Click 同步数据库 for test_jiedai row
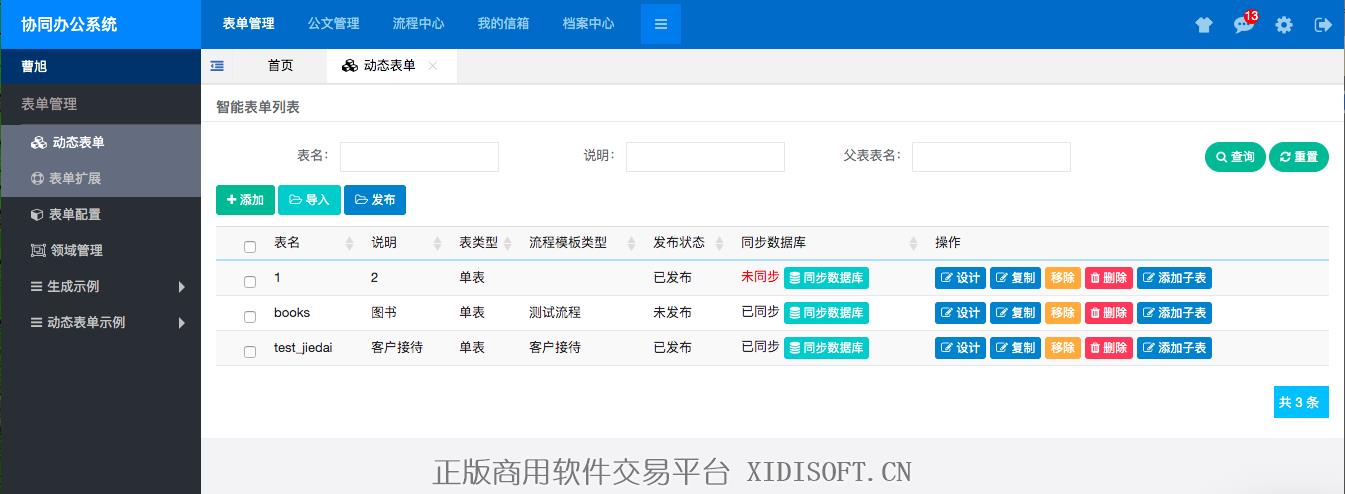 pyautogui.click(x=826, y=348)
